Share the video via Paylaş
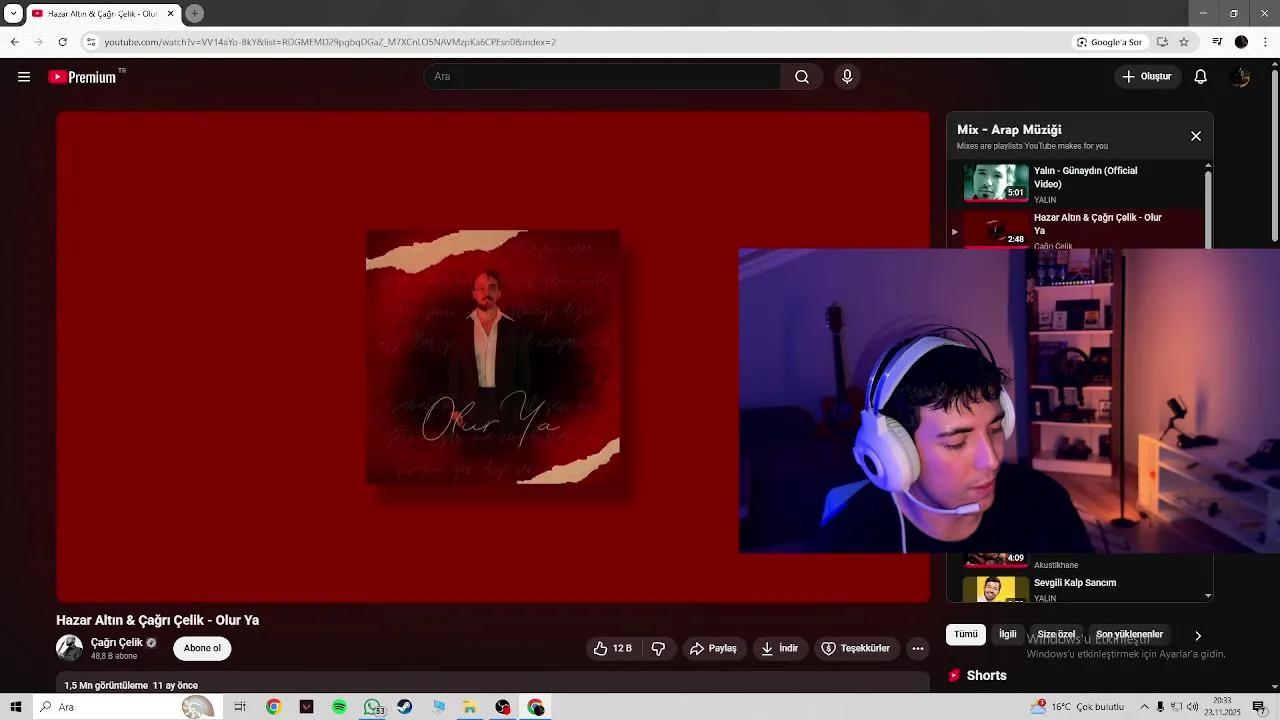 (713, 649)
